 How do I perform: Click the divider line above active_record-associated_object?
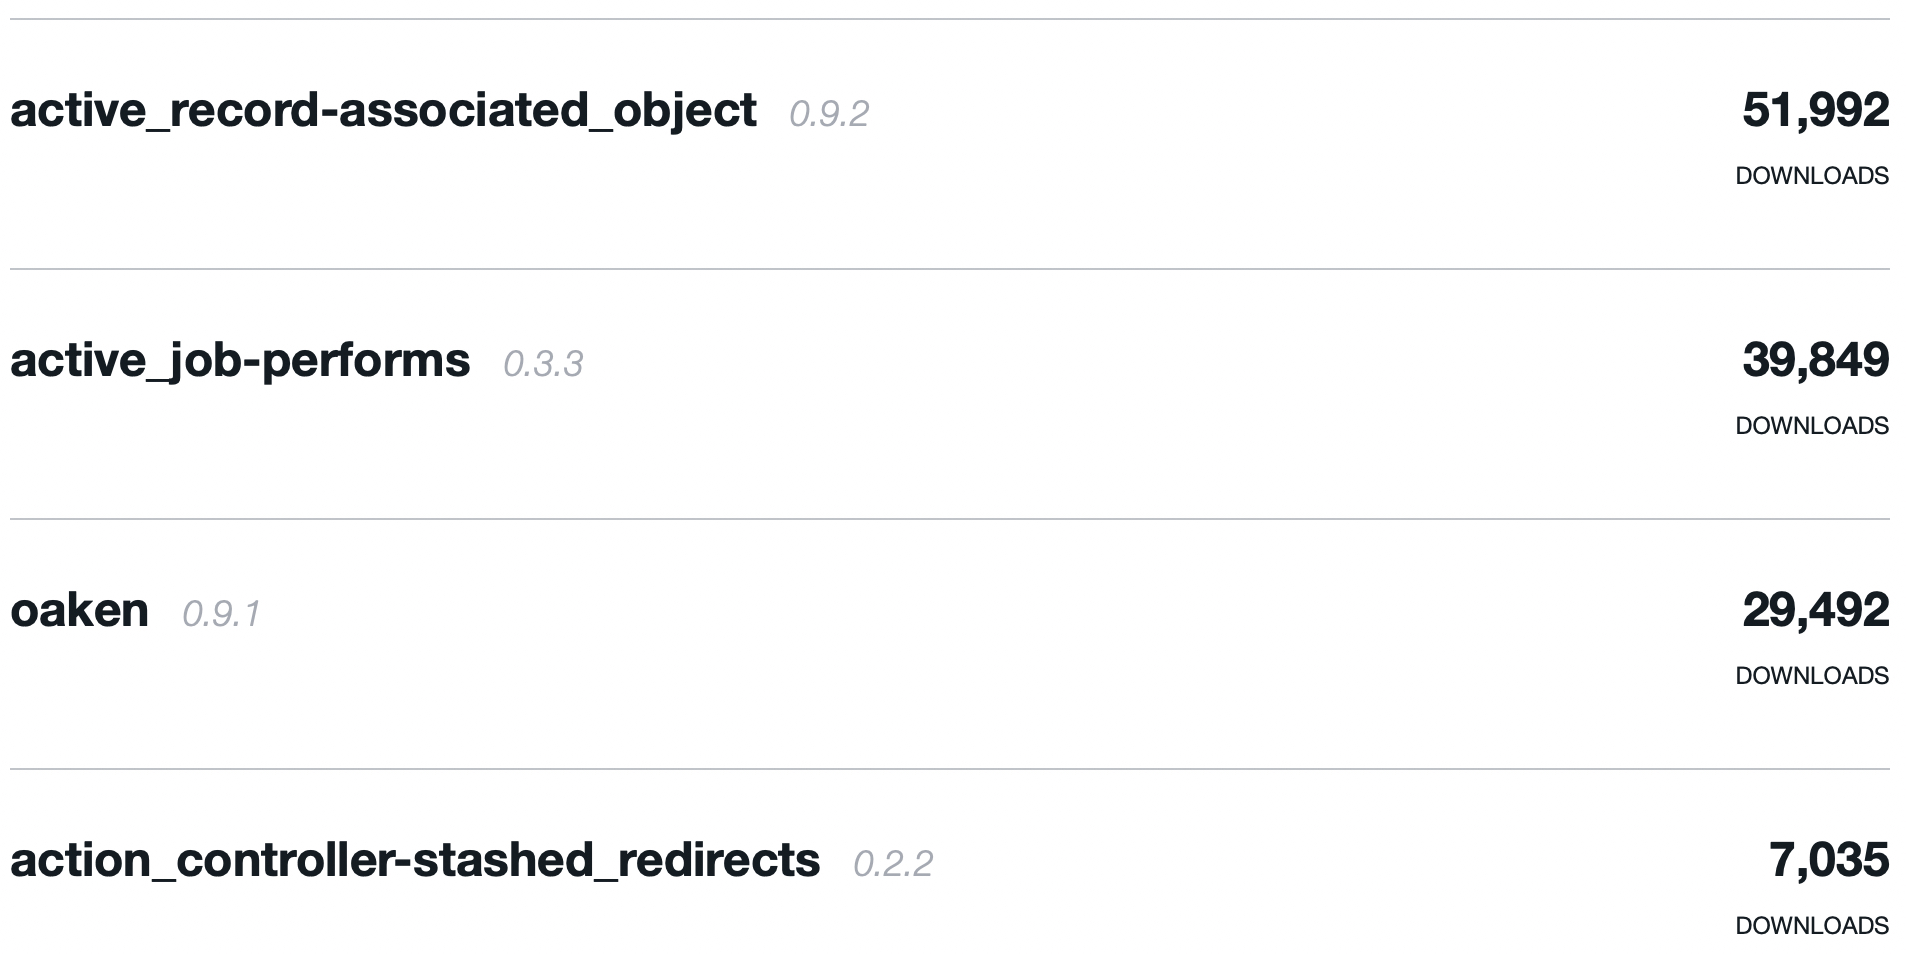[950, 19]
